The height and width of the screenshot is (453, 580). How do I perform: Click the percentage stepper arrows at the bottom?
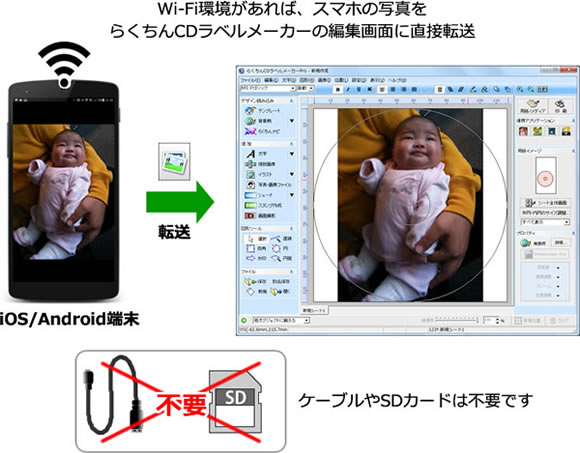point(497,321)
